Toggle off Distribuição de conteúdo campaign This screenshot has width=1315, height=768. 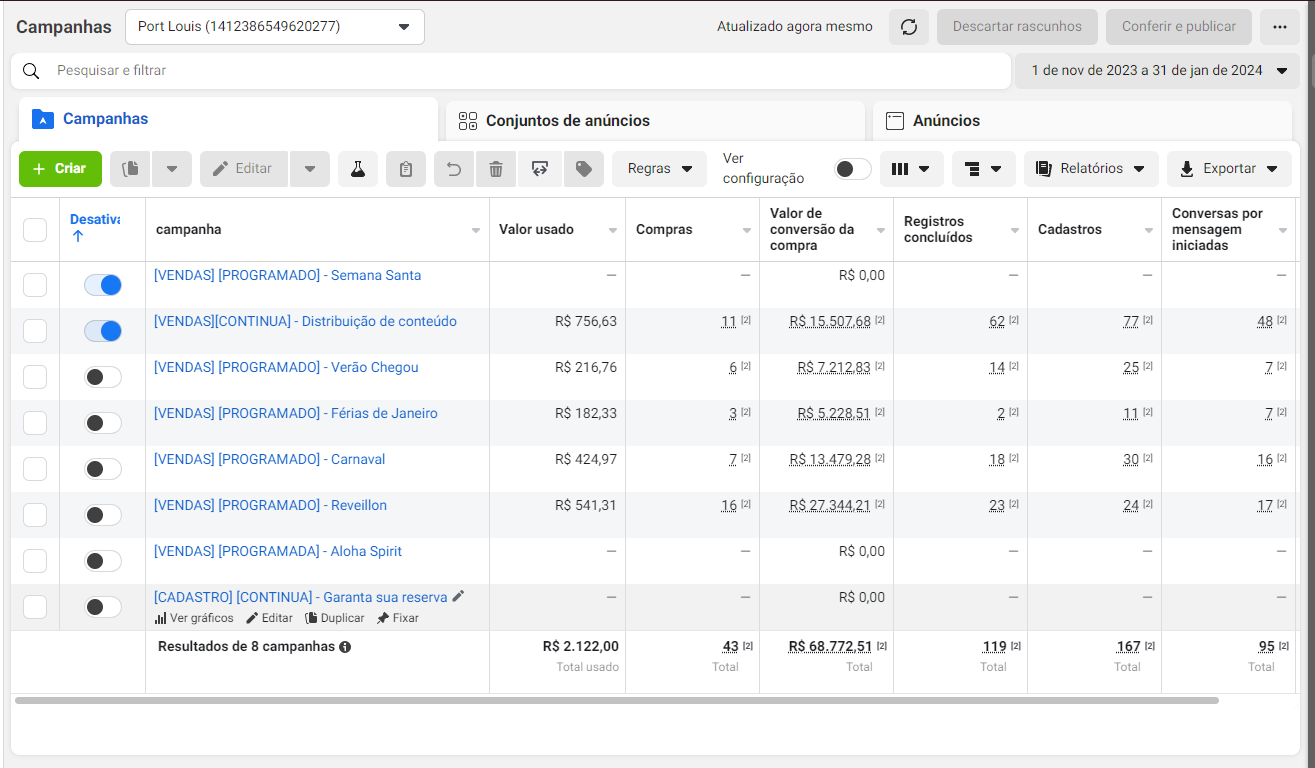[103, 331]
